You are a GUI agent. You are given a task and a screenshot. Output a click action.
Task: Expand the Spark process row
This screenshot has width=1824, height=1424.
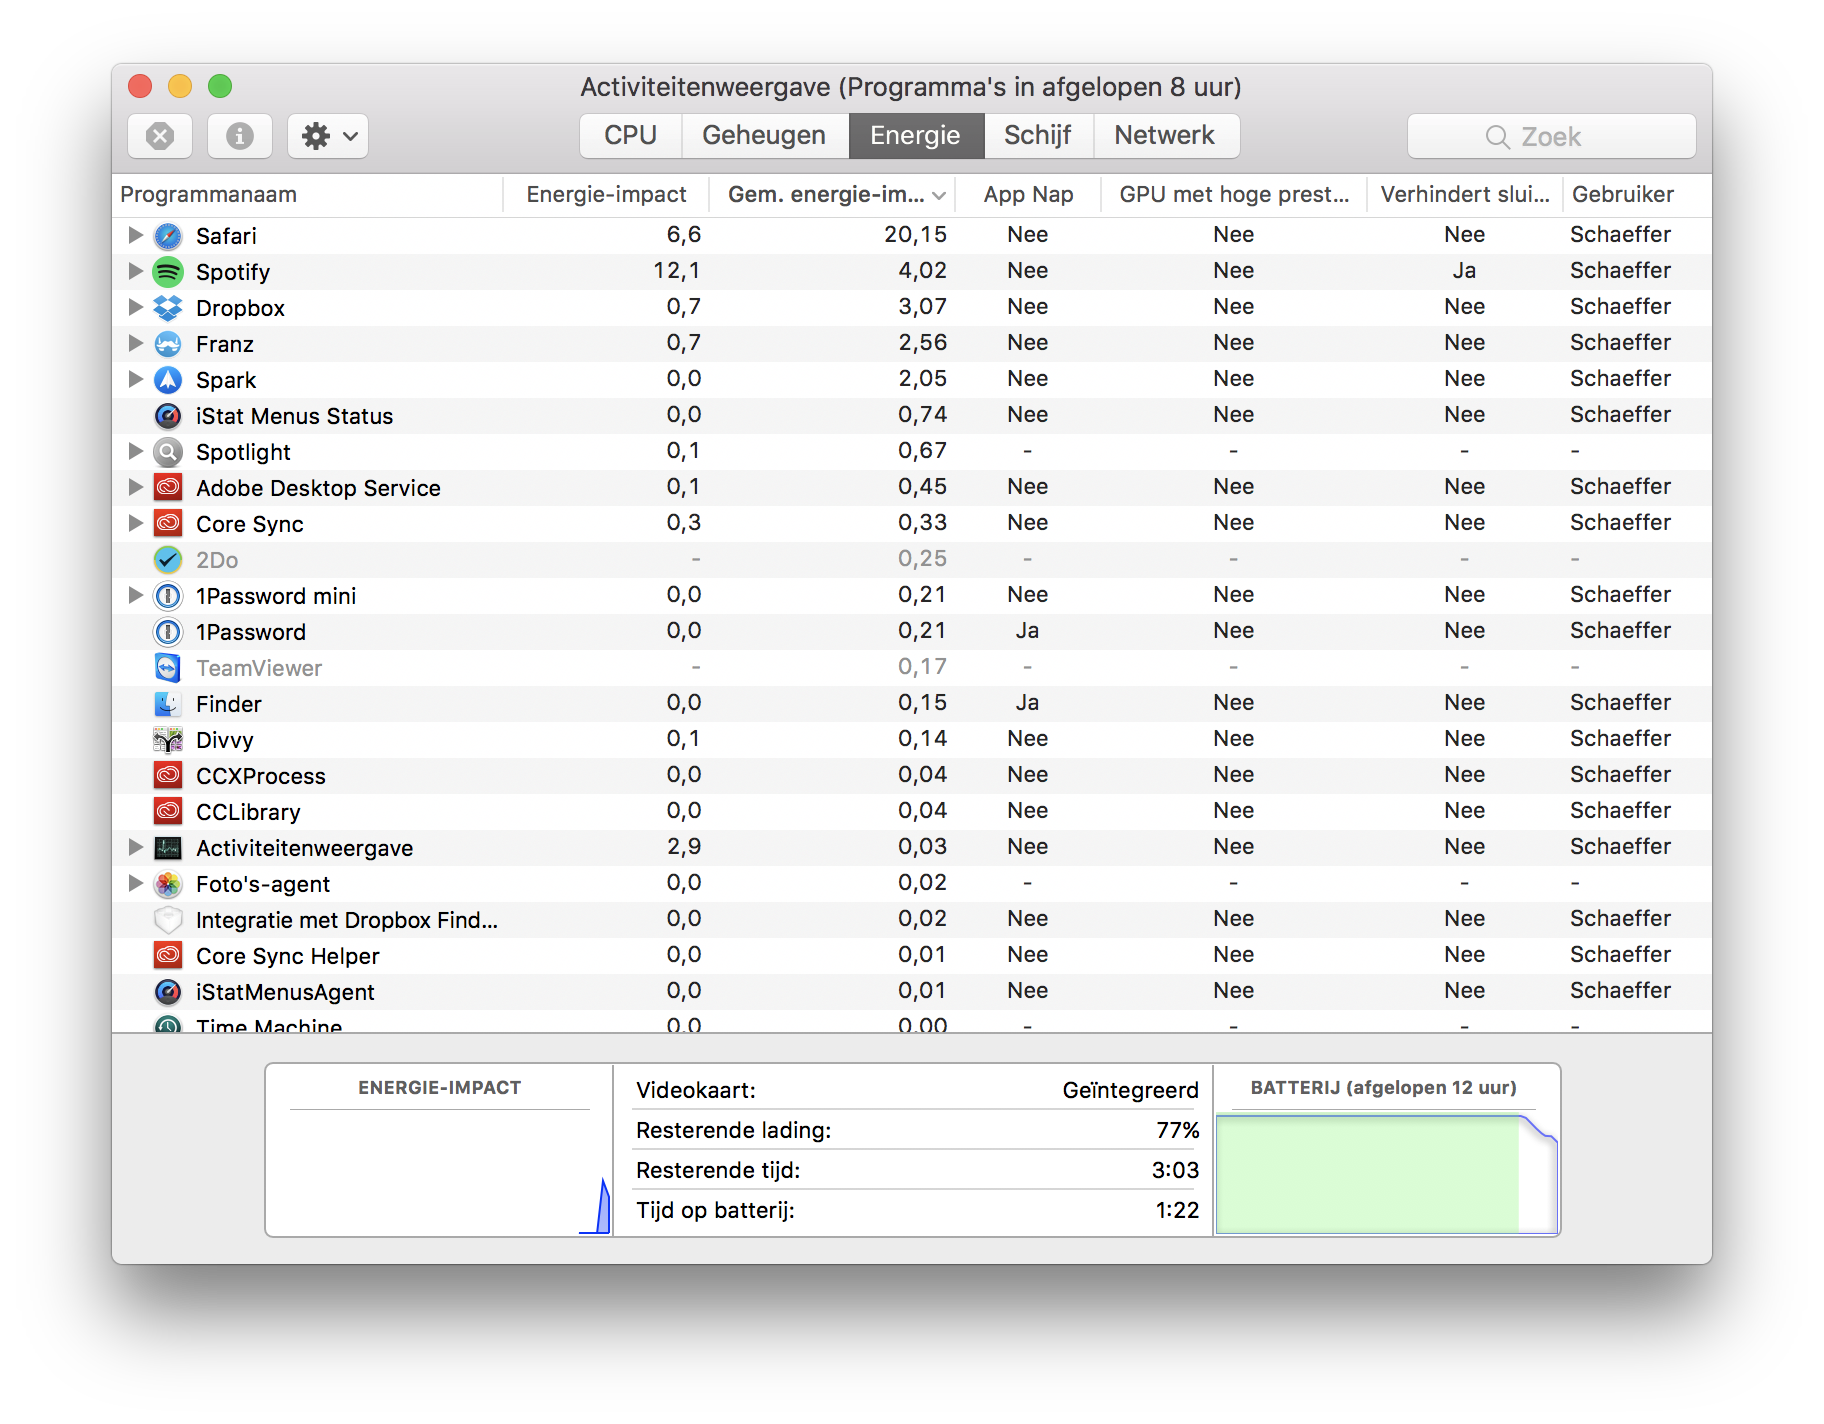click(135, 379)
